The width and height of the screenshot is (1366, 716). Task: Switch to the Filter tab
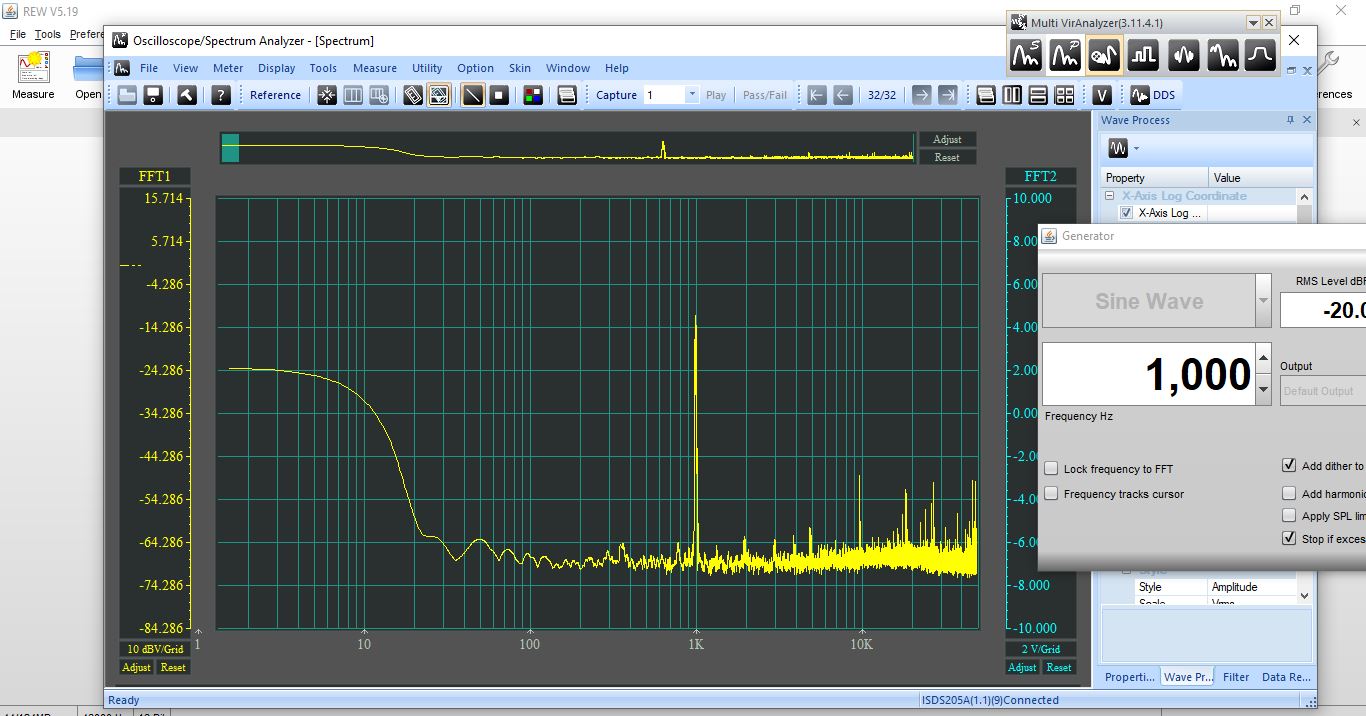pyautogui.click(x=1236, y=677)
